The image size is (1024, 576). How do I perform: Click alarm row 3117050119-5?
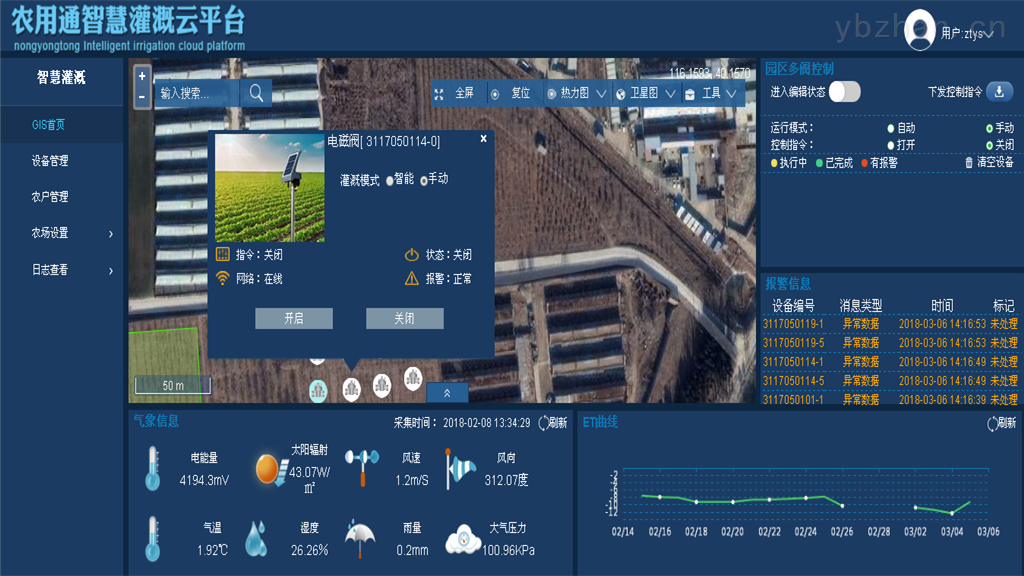890,343
